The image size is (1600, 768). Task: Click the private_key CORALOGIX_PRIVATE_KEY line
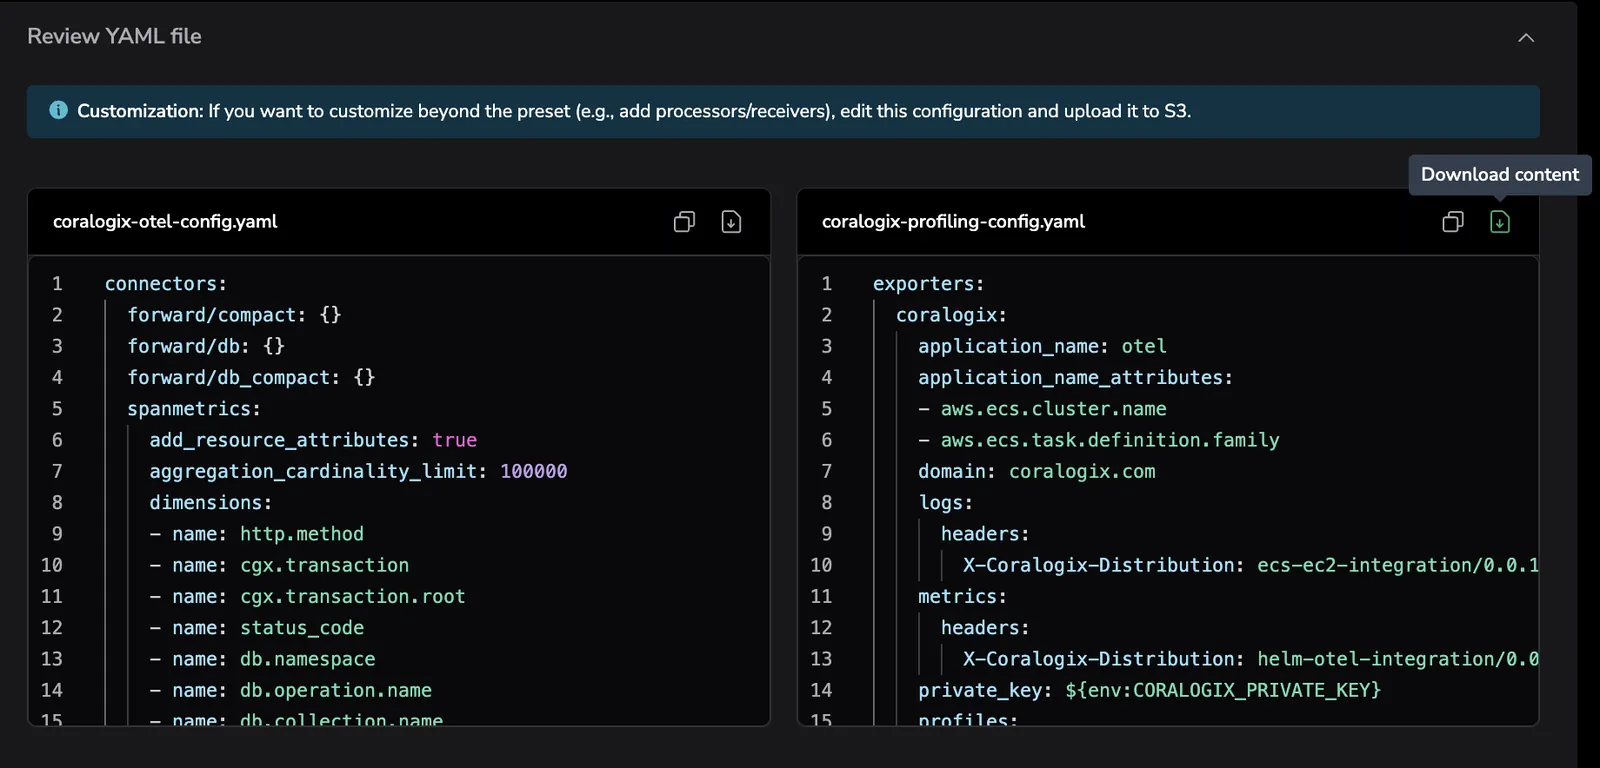(1149, 690)
